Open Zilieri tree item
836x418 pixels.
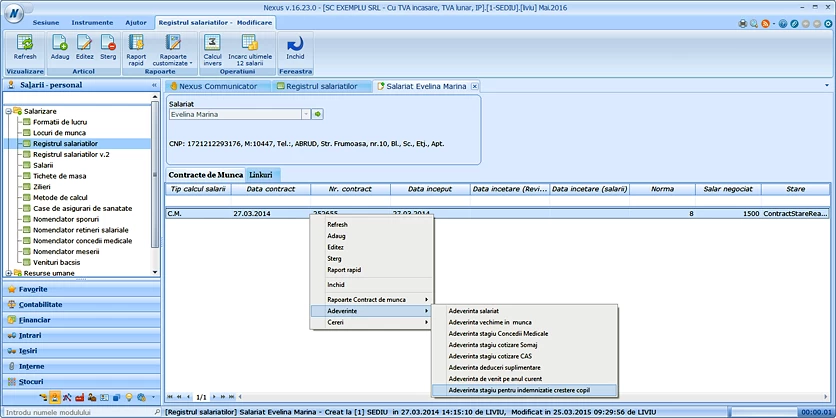click(42, 187)
